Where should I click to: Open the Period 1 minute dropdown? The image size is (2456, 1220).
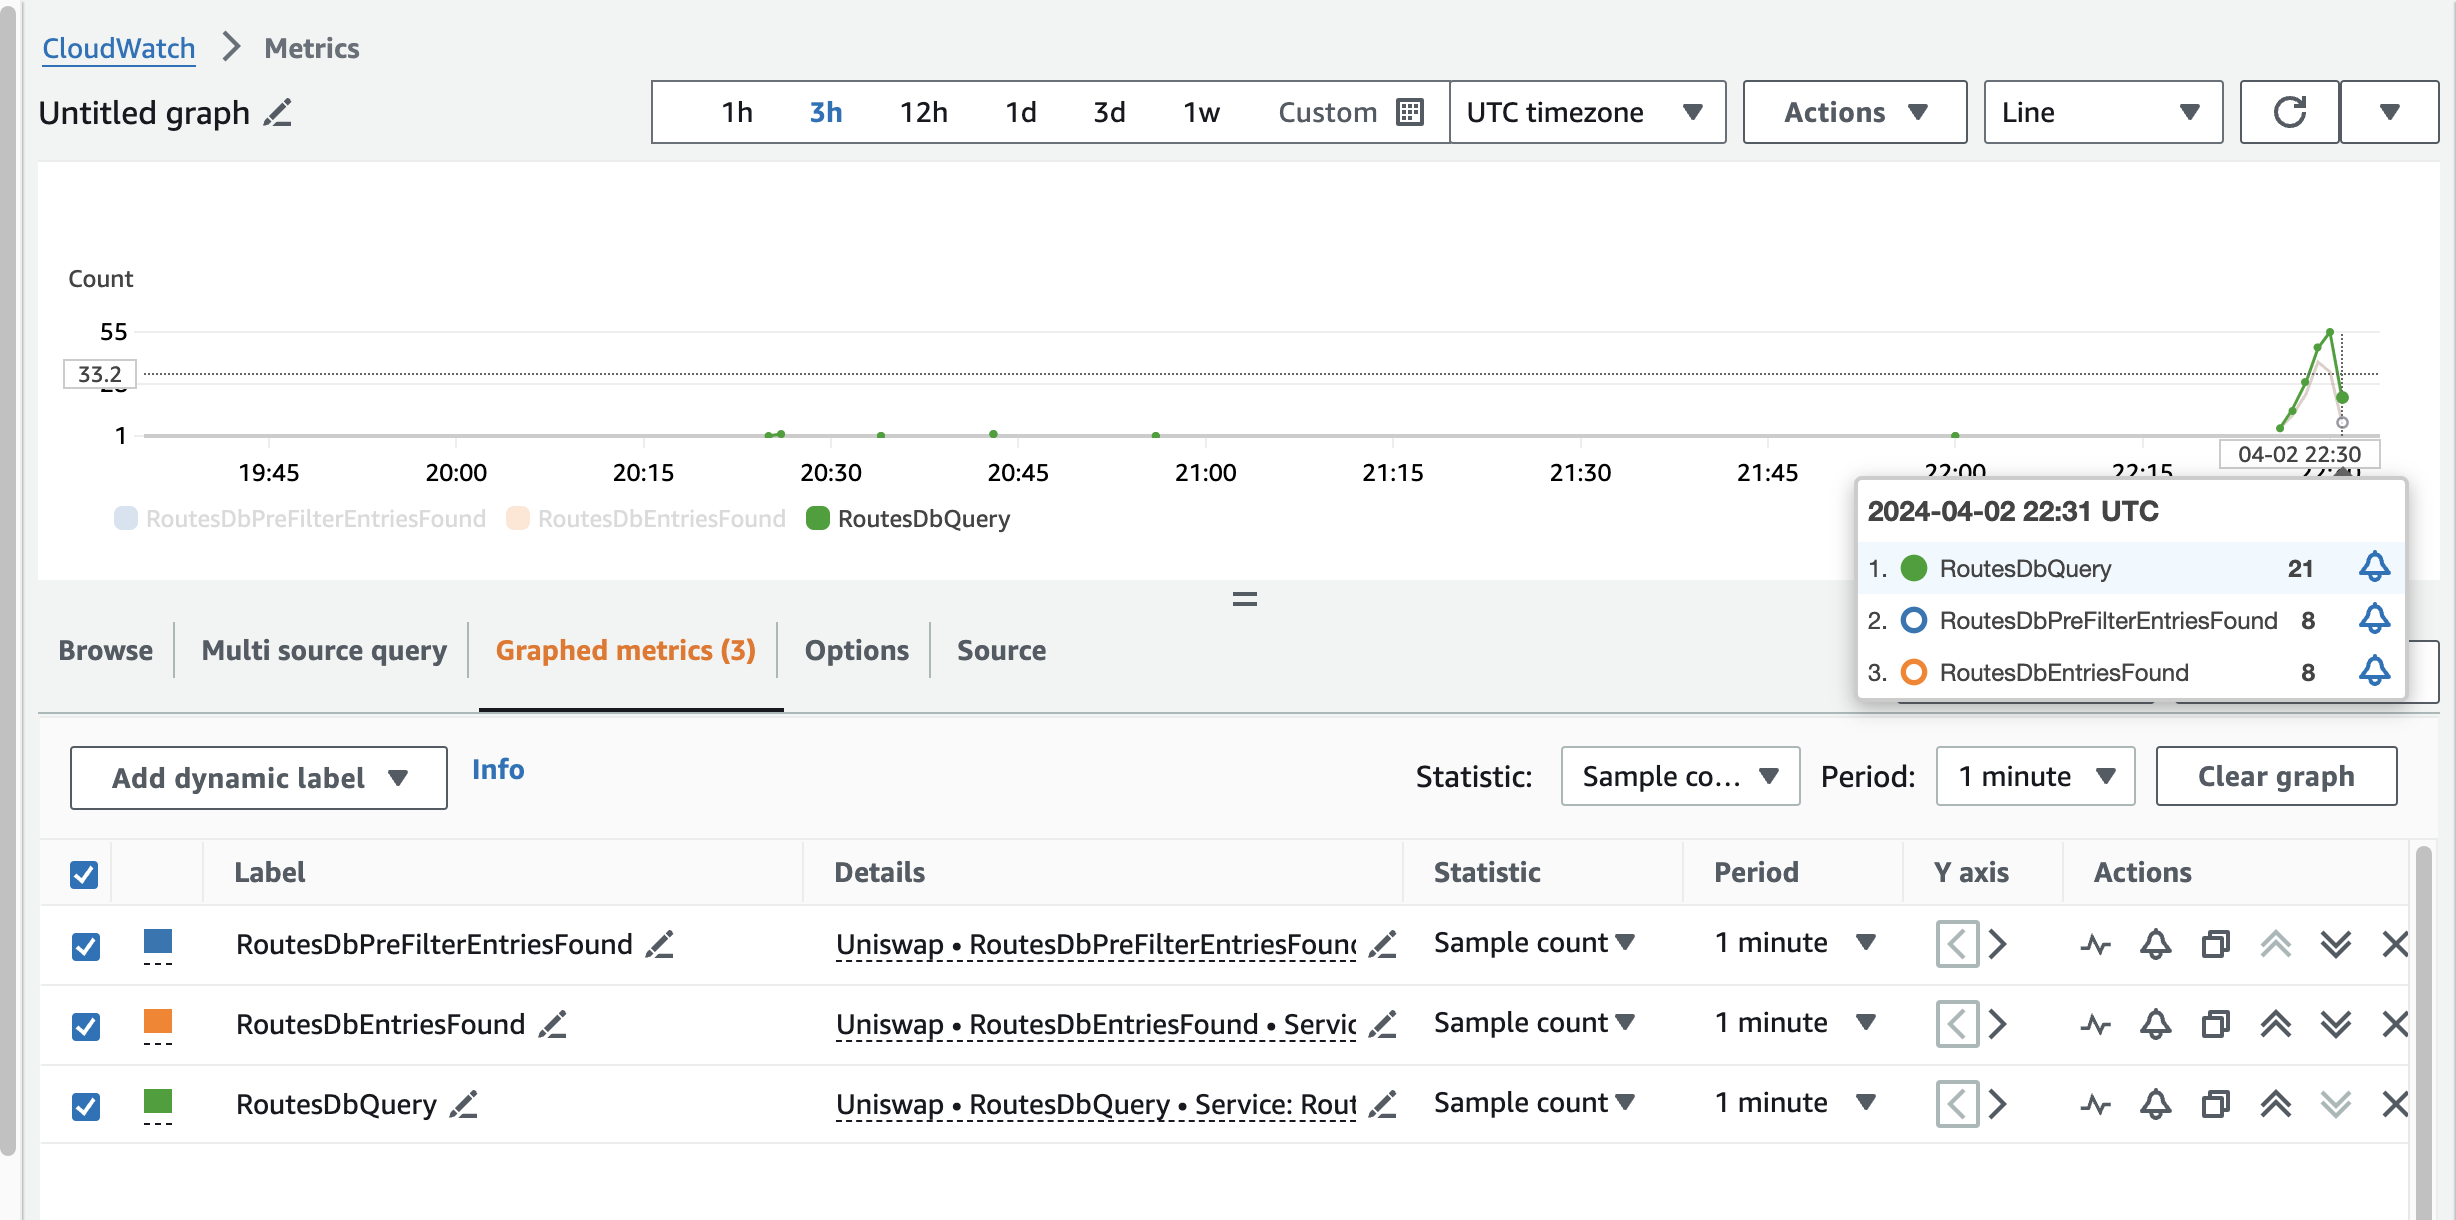pyautogui.click(x=2035, y=776)
